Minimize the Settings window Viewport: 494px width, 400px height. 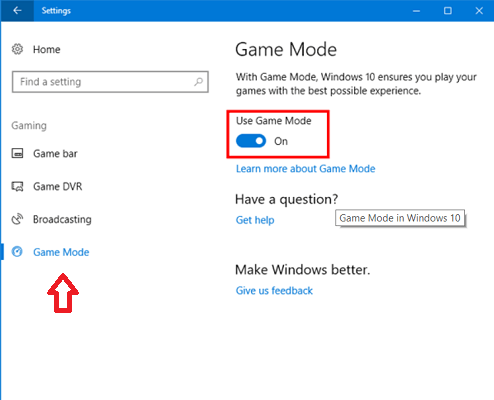[x=416, y=11]
